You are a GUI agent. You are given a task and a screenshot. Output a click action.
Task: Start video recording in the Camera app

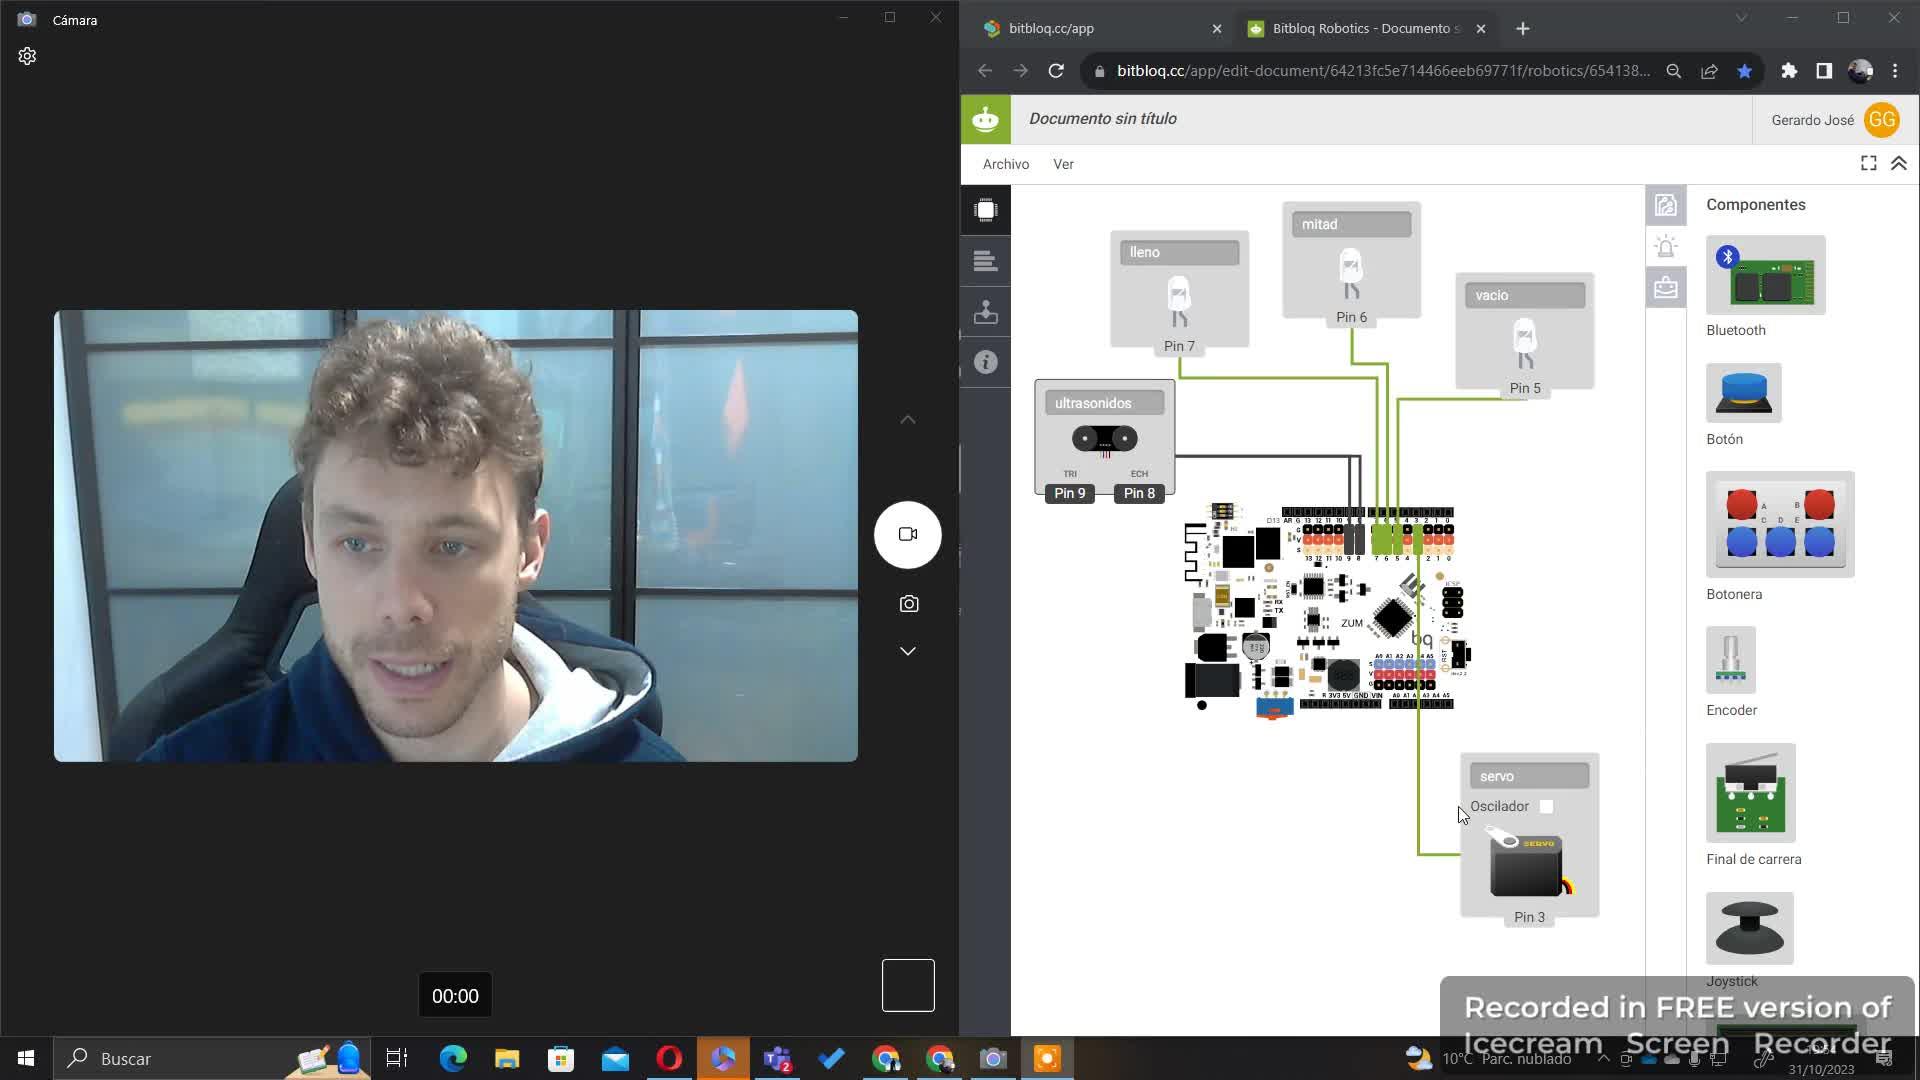pyautogui.click(x=908, y=535)
